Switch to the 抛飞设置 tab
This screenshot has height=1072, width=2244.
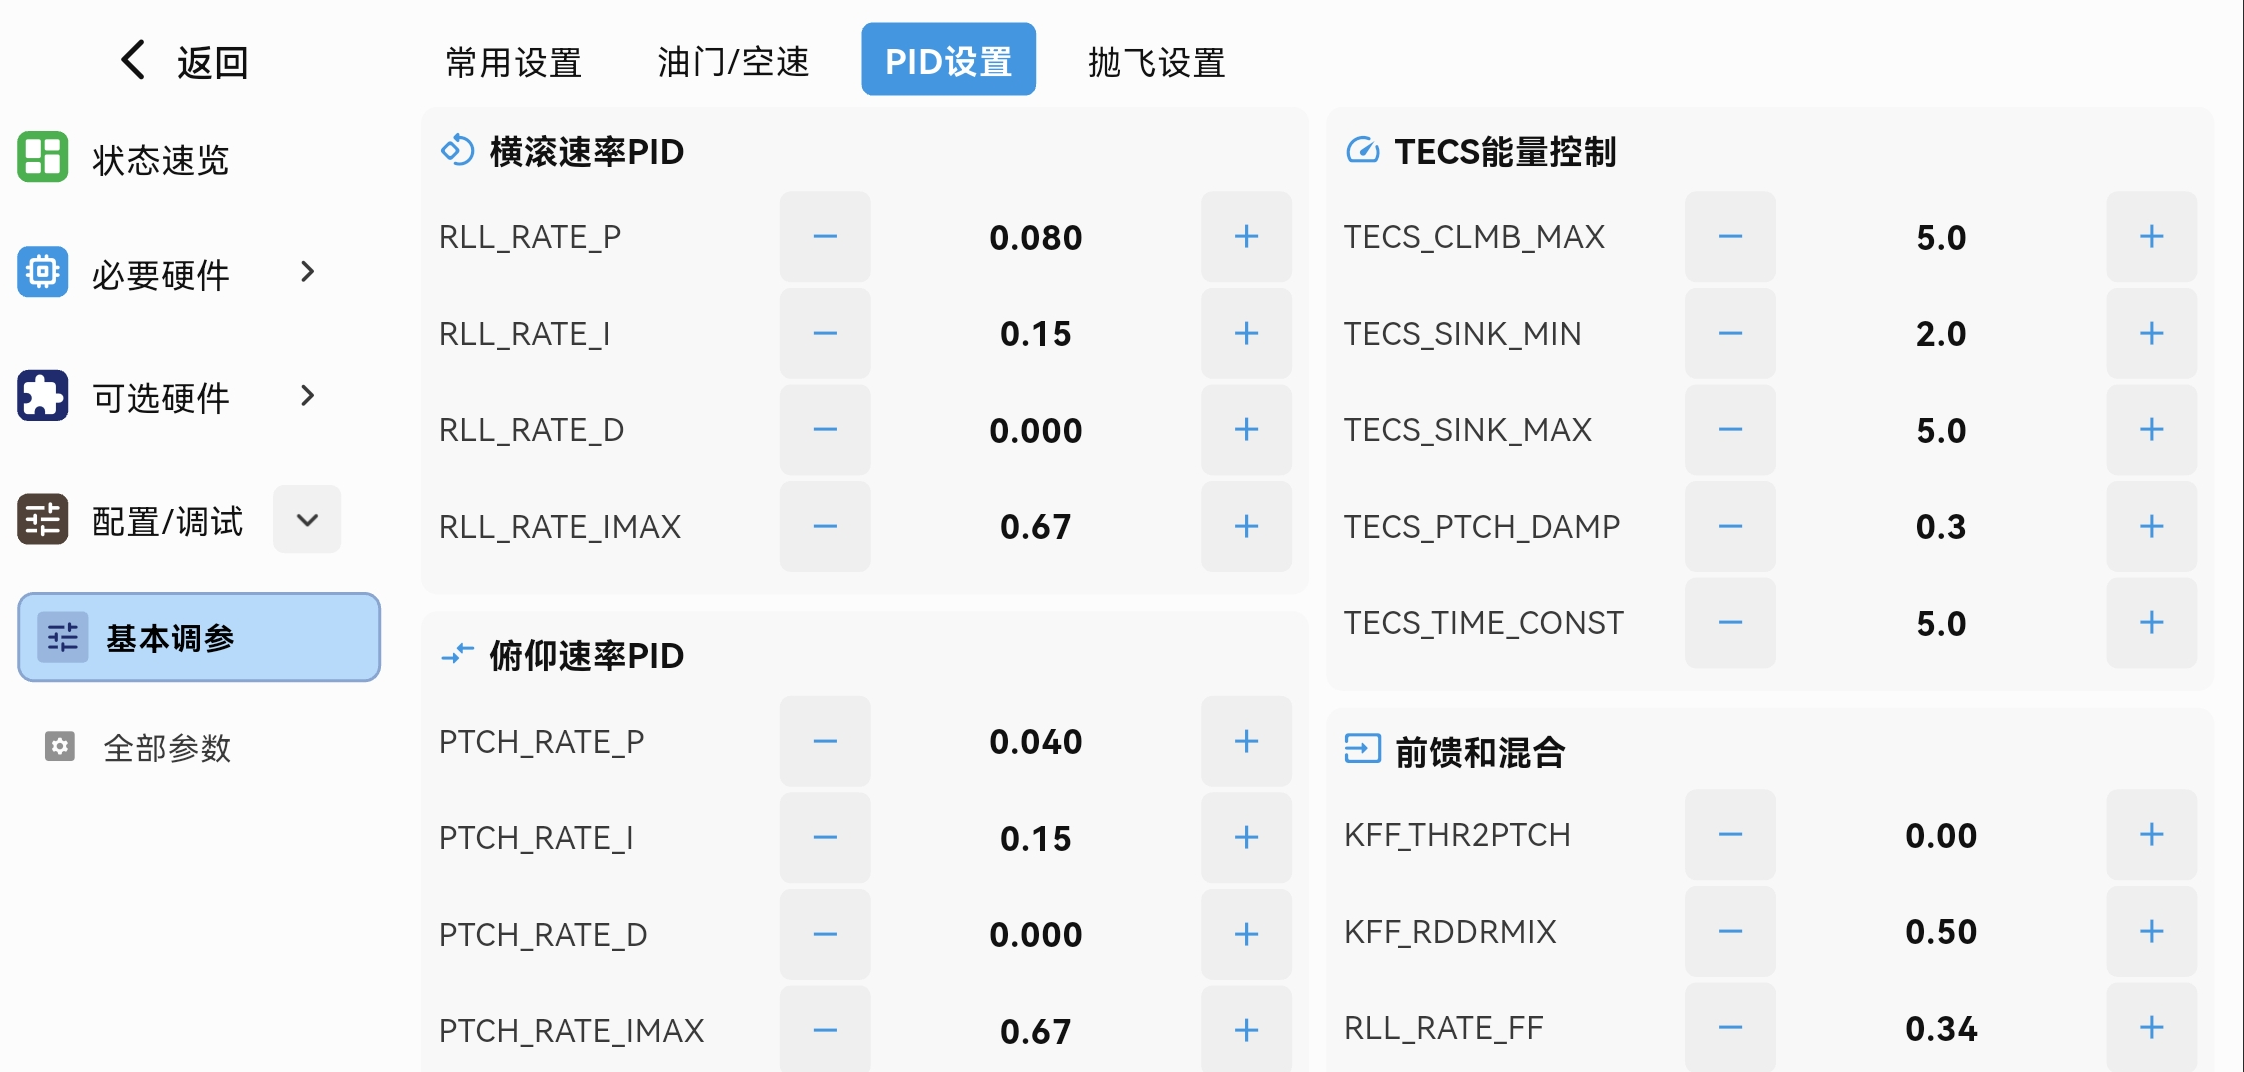[1156, 62]
